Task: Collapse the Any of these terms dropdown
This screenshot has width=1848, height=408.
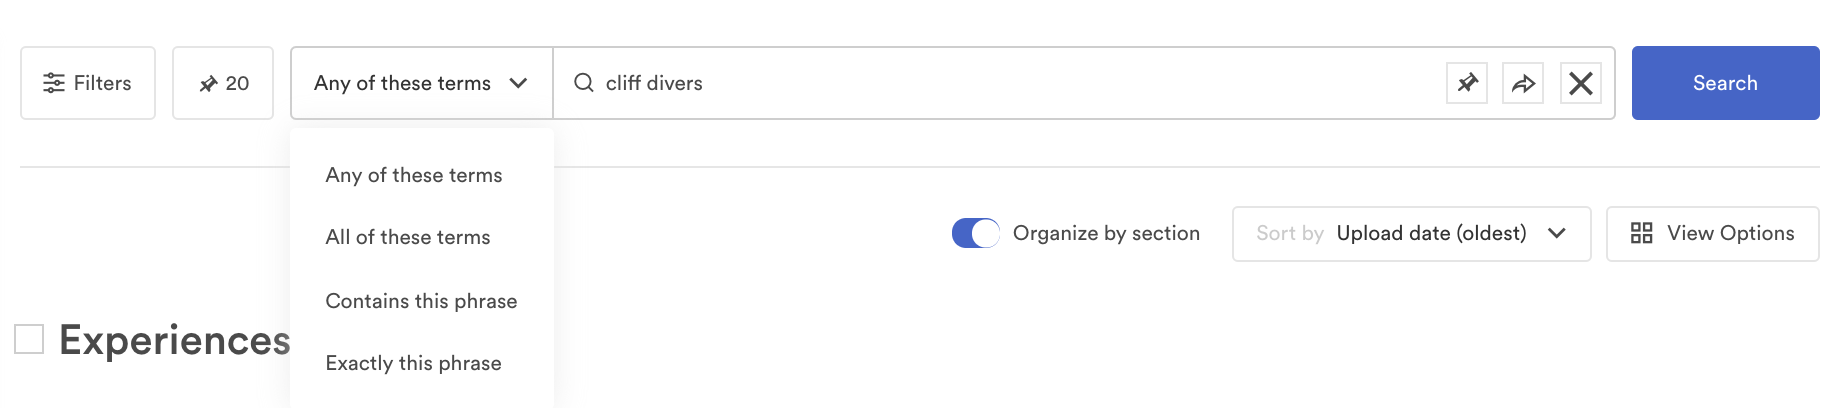Action: [x=421, y=83]
